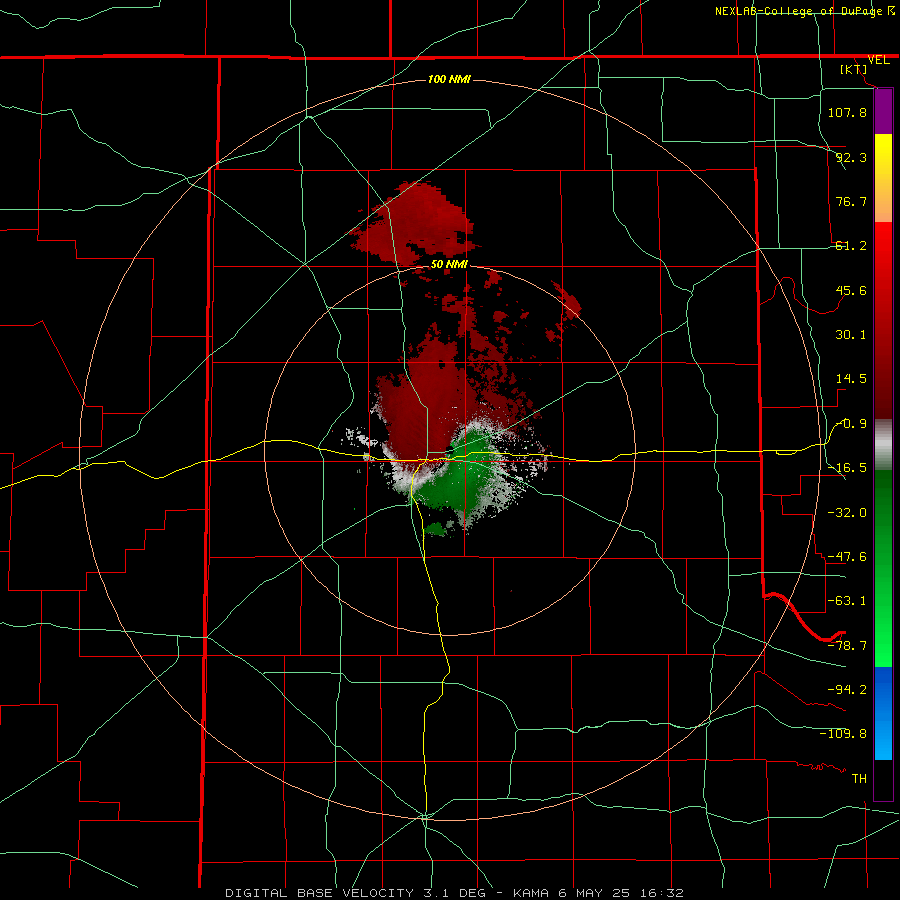Click the 100 NMI range ring label
The width and height of the screenshot is (900, 900).
coord(449,79)
